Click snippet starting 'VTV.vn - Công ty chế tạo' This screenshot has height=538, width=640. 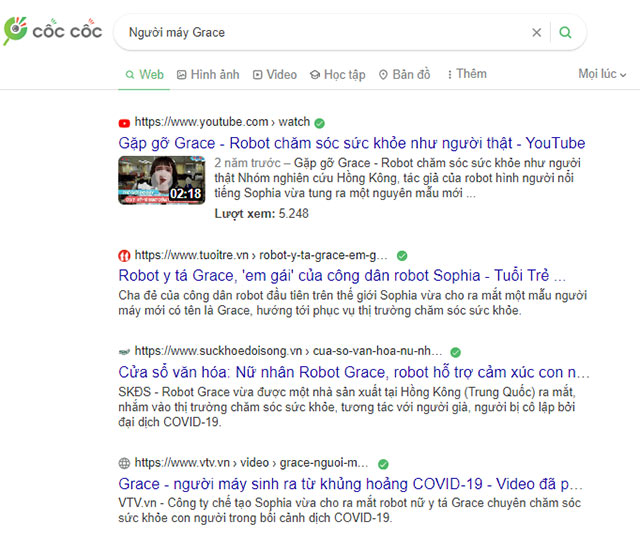pos(349,510)
